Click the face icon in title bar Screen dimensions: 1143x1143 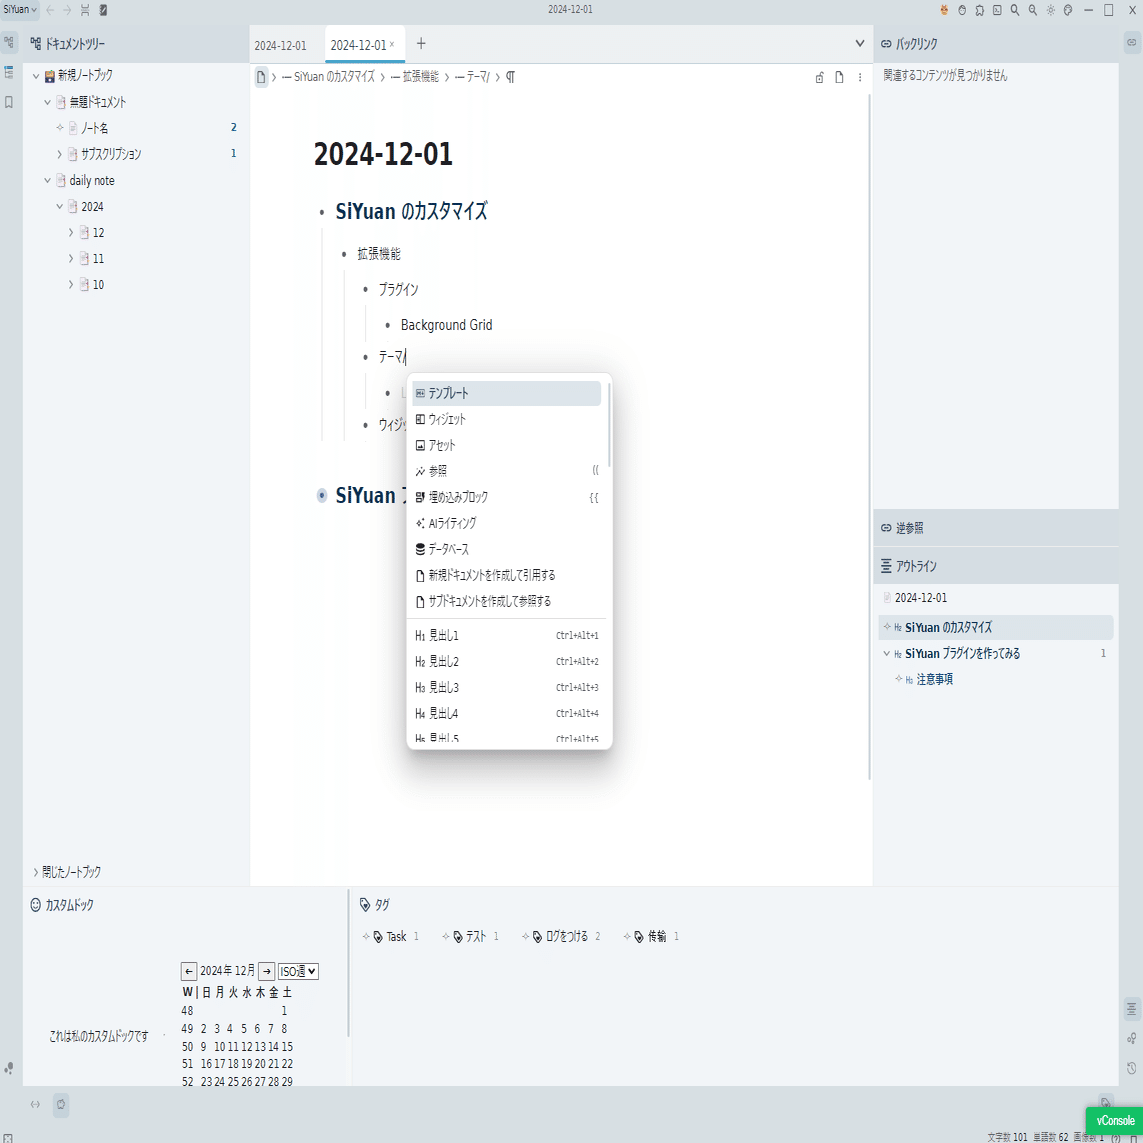pos(962,10)
